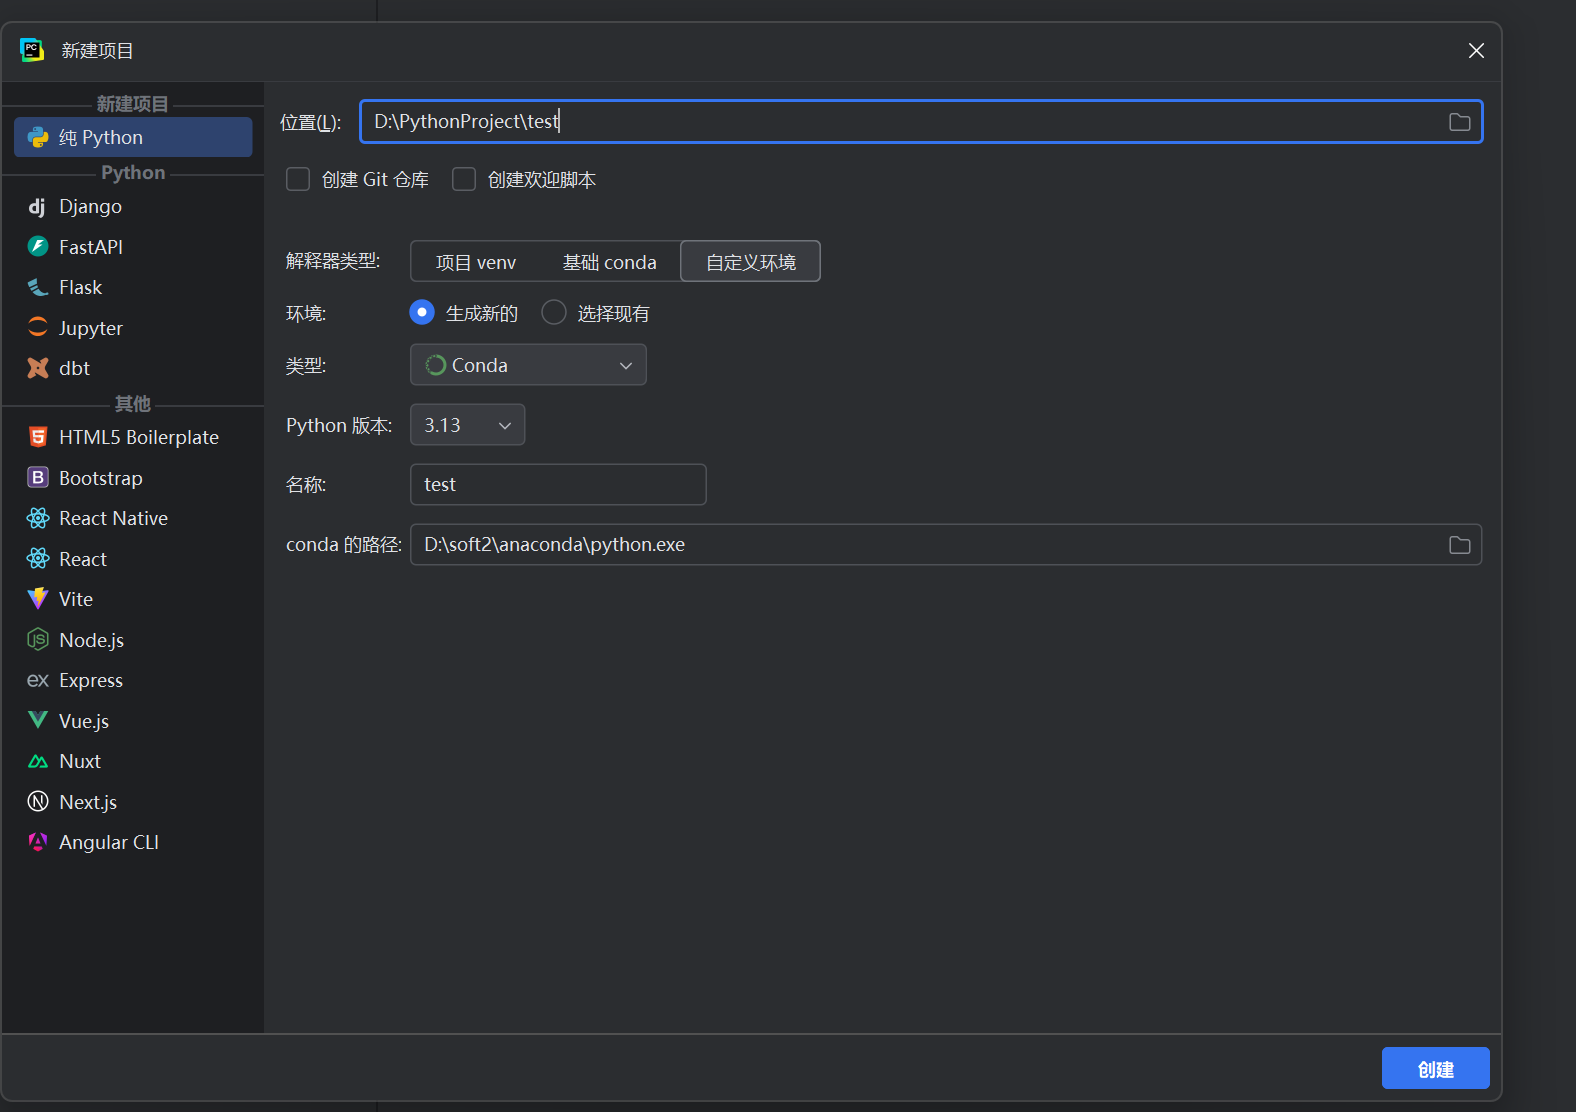This screenshot has width=1576, height=1112.
Task: Select the Node.js project icon
Action: click(38, 639)
